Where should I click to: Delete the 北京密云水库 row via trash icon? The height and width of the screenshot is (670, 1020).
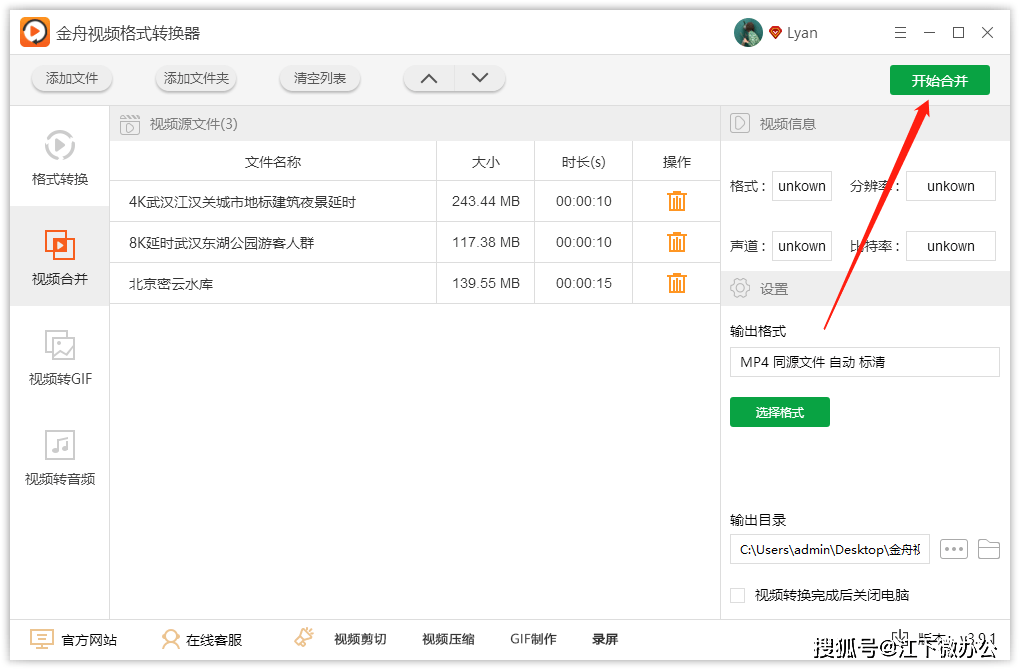coord(677,284)
